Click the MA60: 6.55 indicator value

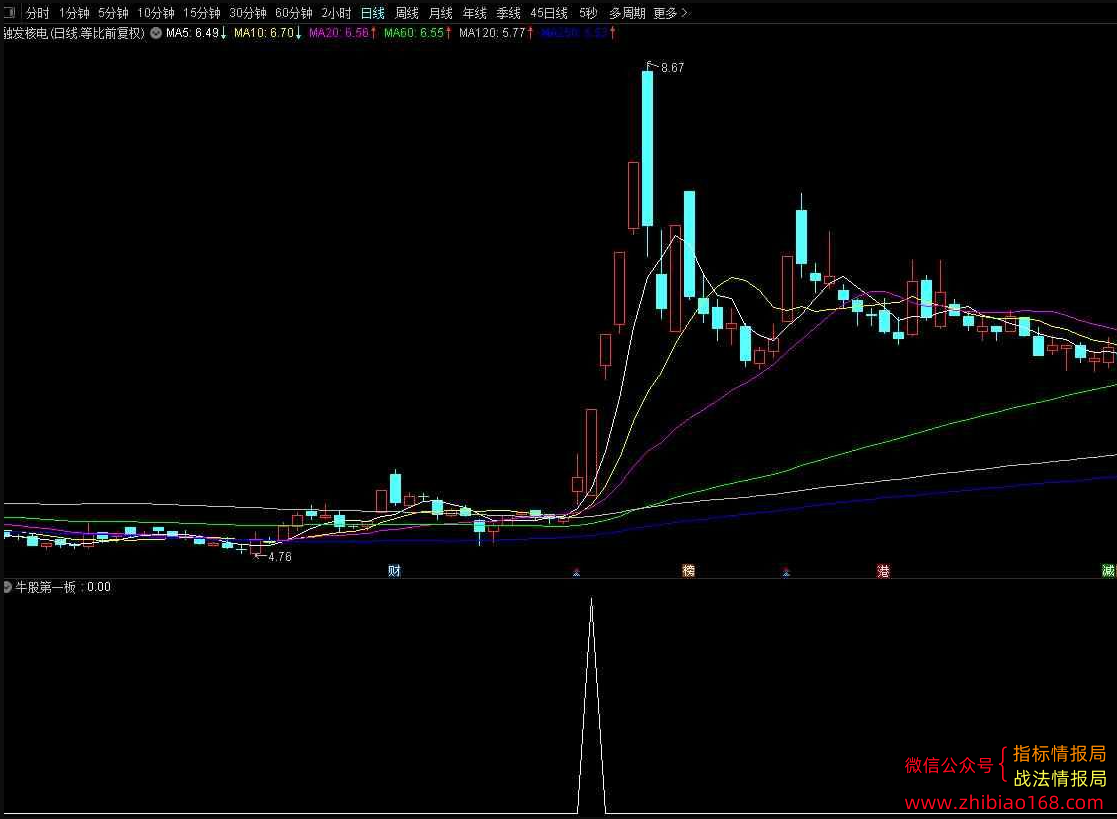(x=417, y=33)
